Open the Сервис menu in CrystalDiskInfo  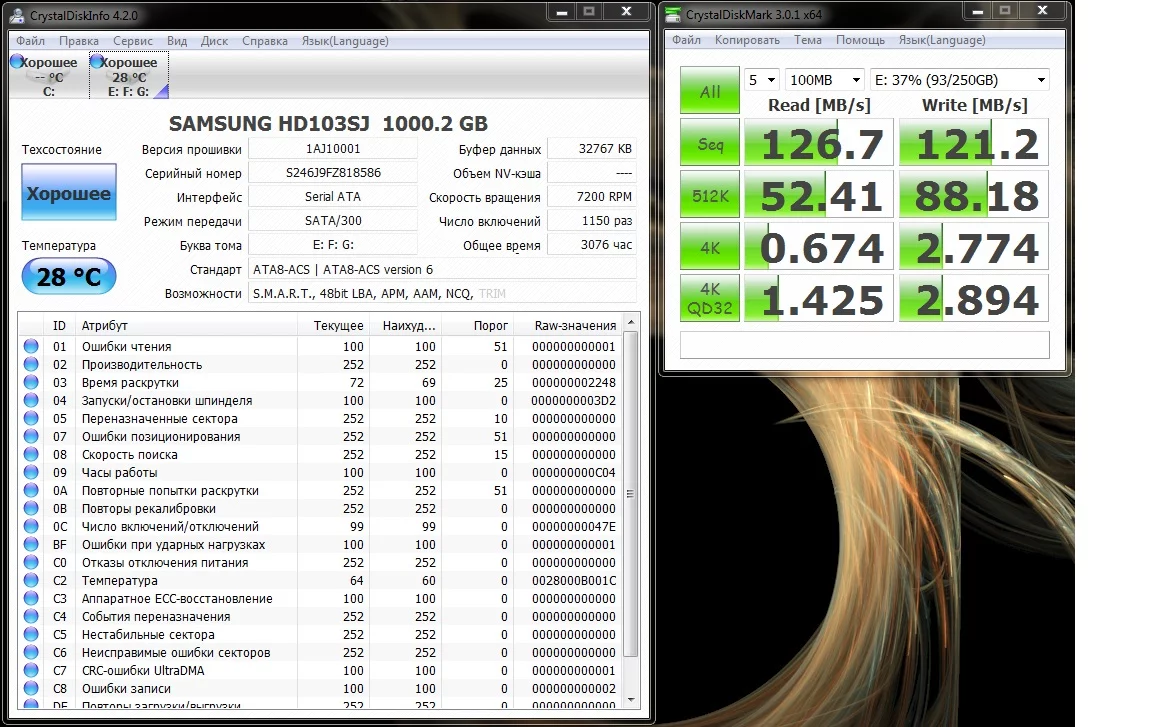133,41
